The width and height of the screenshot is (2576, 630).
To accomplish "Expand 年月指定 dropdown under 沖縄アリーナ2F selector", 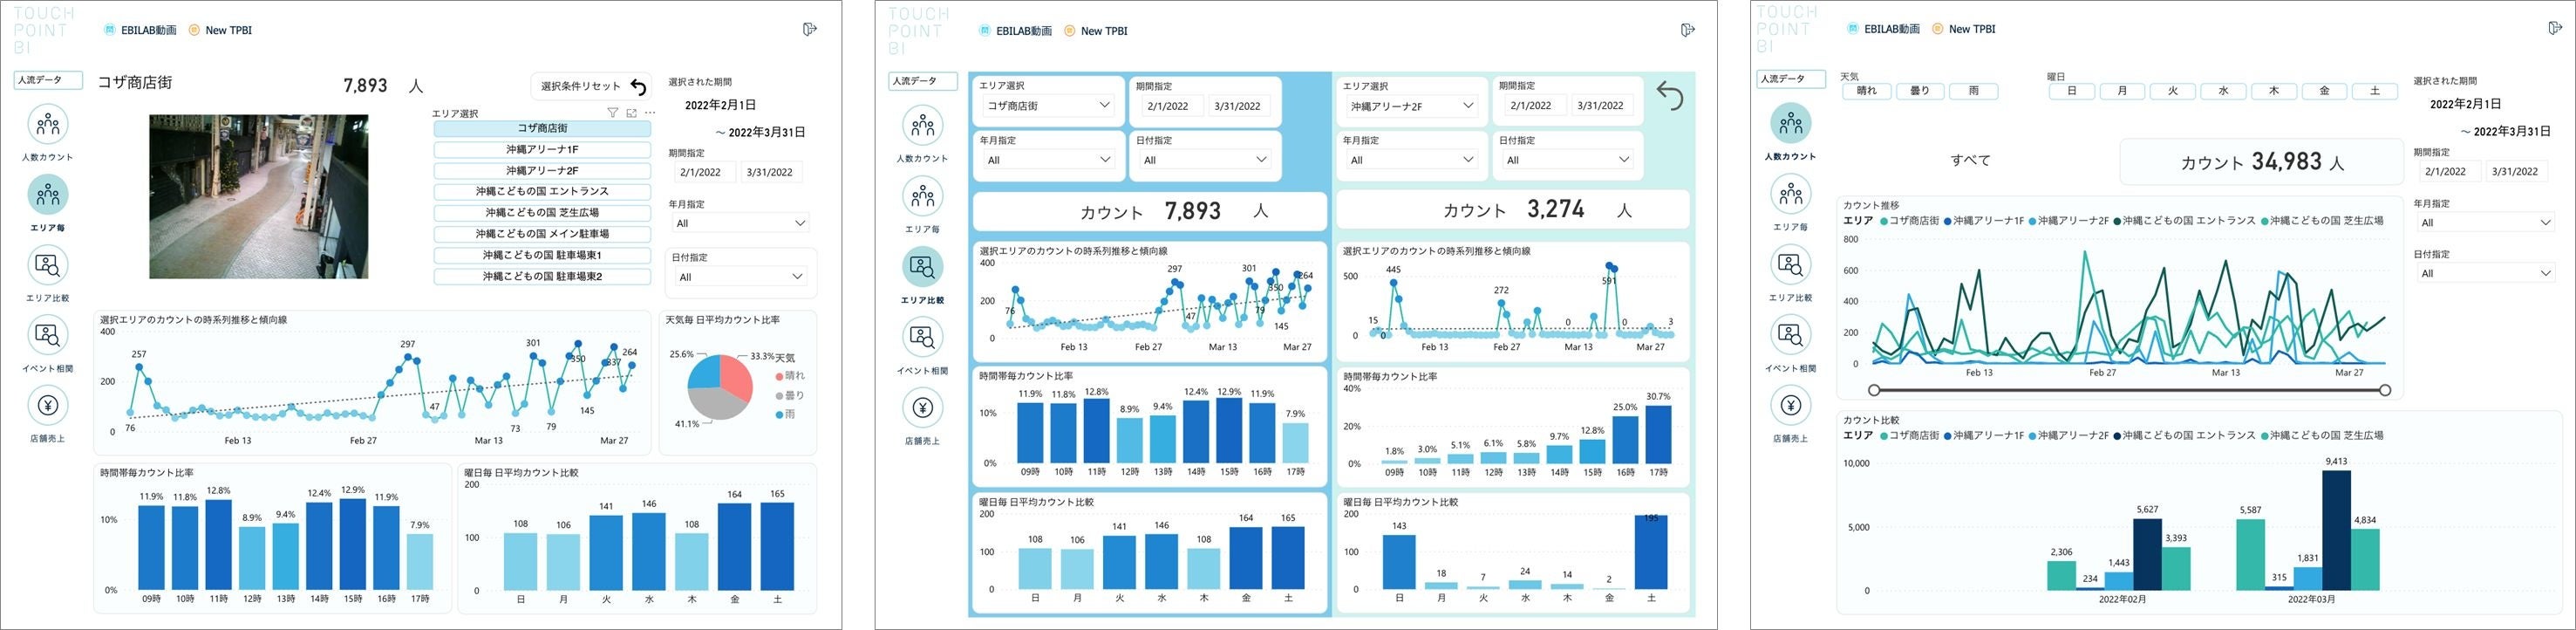I will click(x=1410, y=159).
